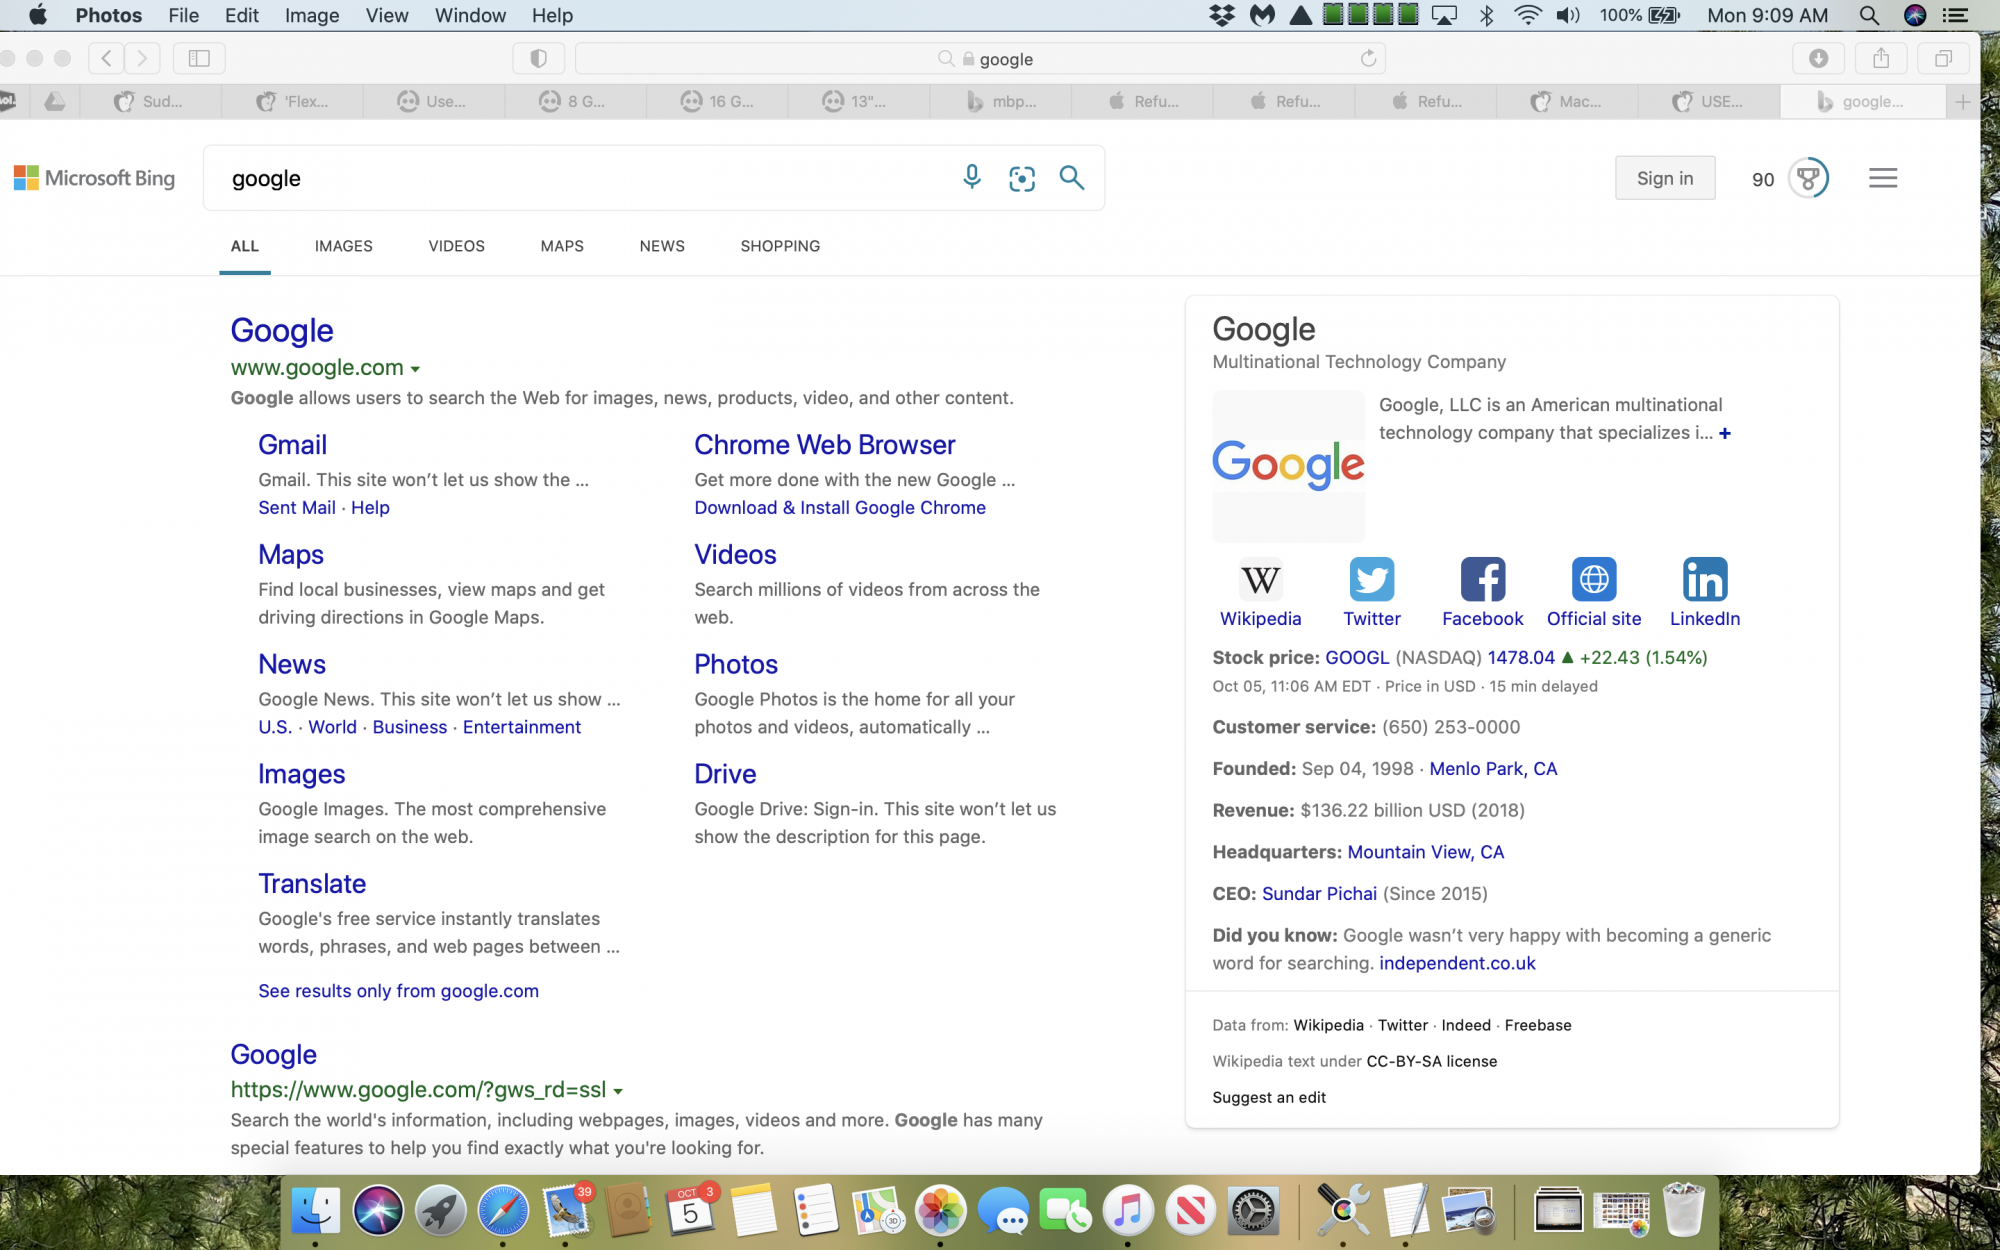Open the Bing hamburger menu
The height and width of the screenshot is (1250, 2000).
1883,178
